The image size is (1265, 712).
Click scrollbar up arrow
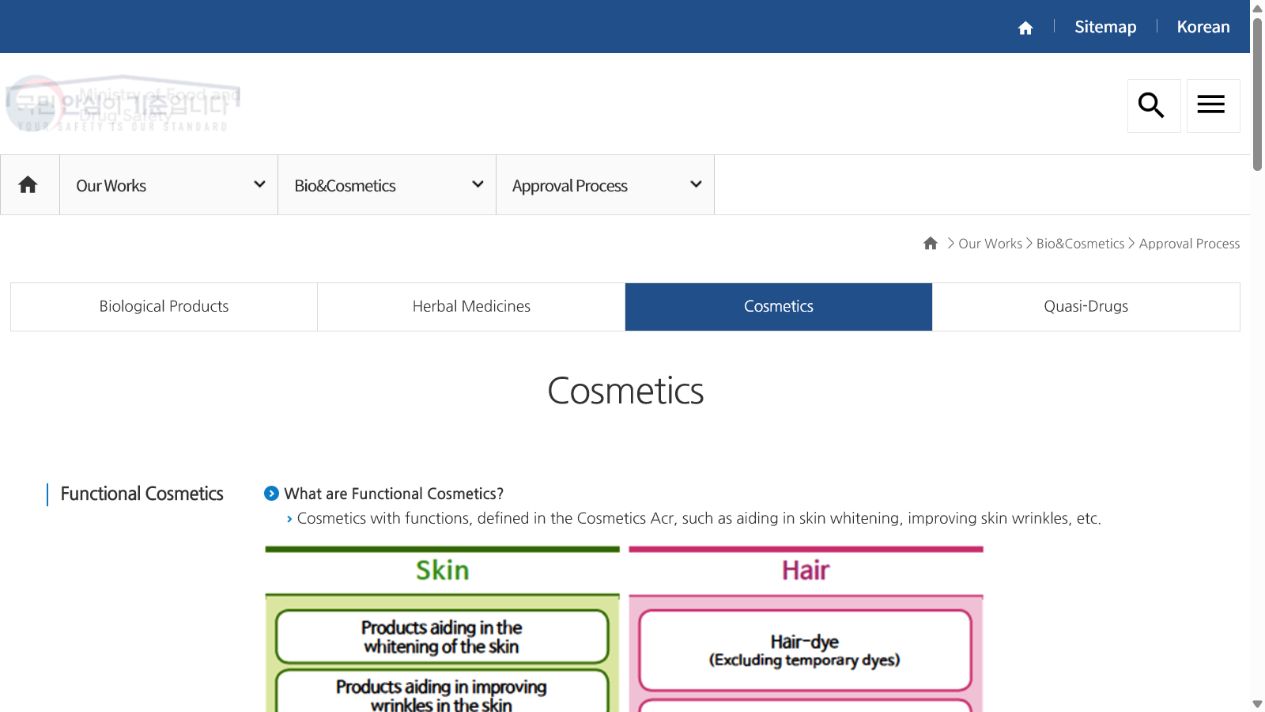(x=1257, y=8)
